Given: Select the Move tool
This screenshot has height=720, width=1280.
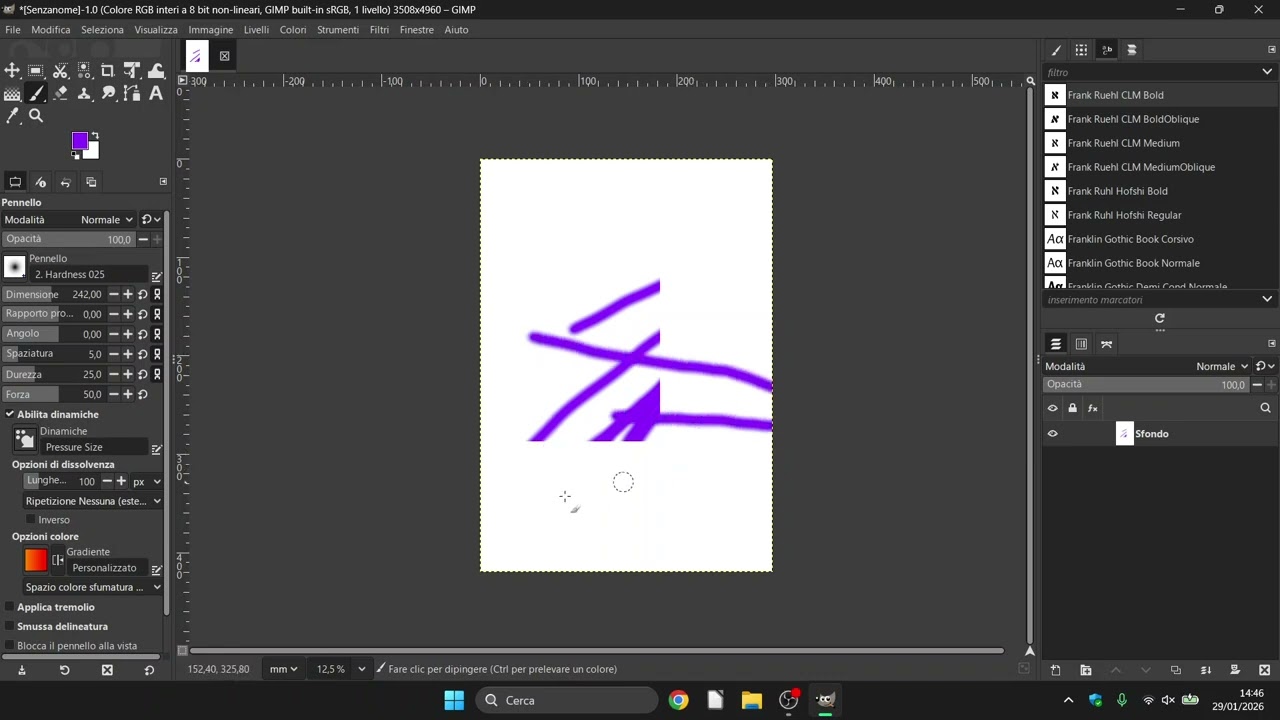Looking at the screenshot, I should click(x=12, y=70).
